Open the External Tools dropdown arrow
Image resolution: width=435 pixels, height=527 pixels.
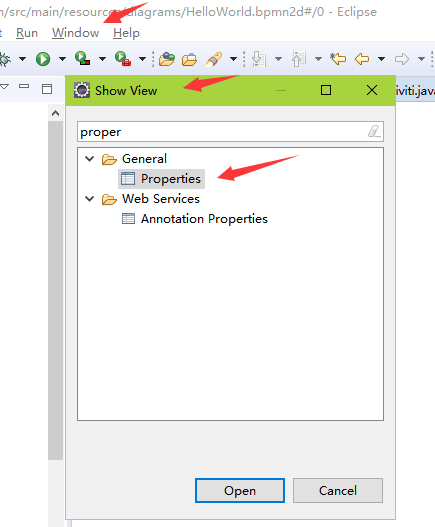pyautogui.click(x=143, y=59)
